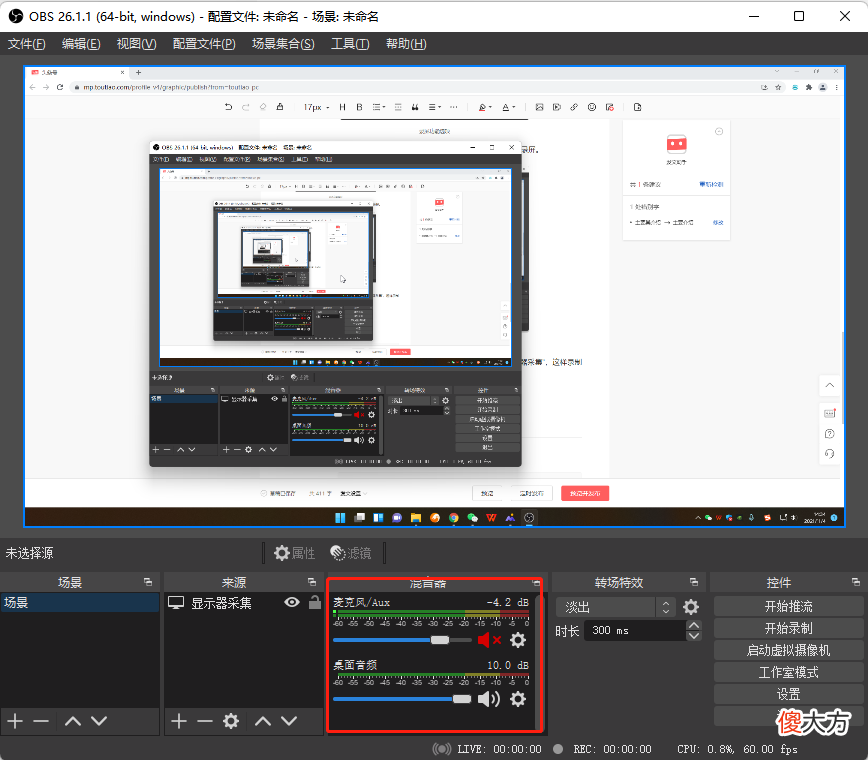The image size is (868, 760).
Task: Open the 文件(F) menu
Action: click(x=27, y=44)
